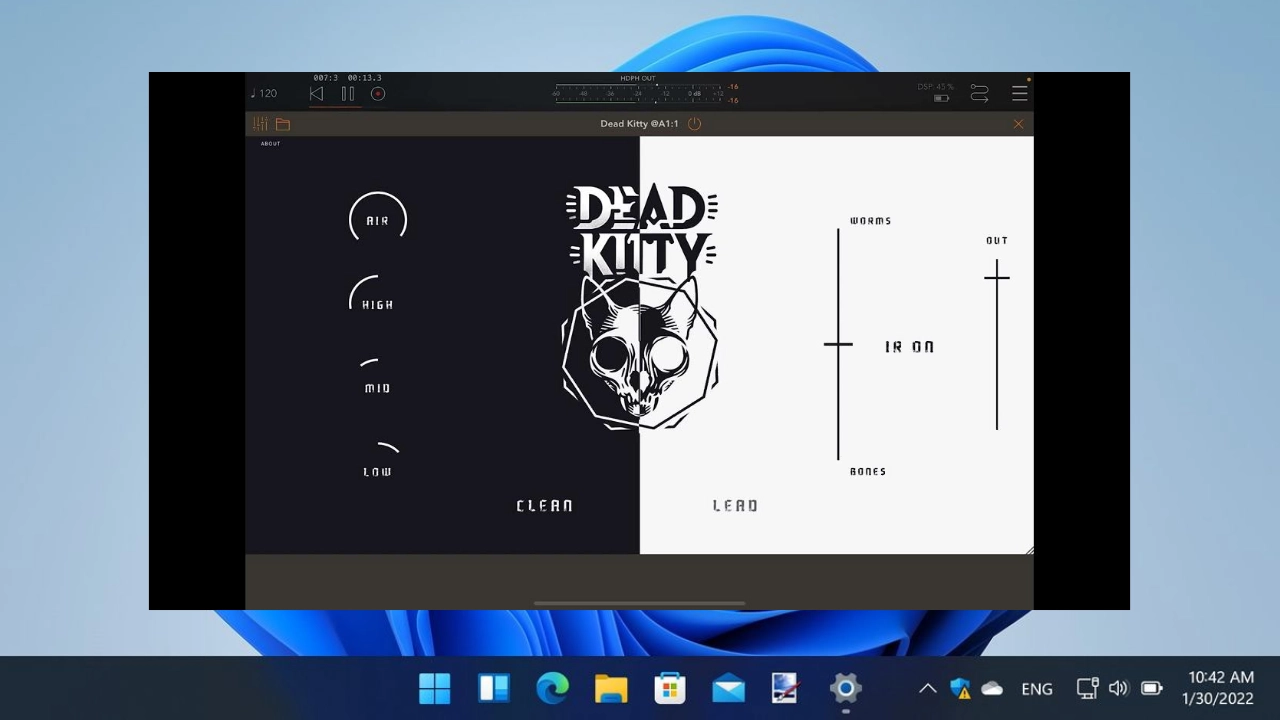The width and height of the screenshot is (1280, 720).
Task: Expand hidden system tray icons chevron
Action: 928,688
